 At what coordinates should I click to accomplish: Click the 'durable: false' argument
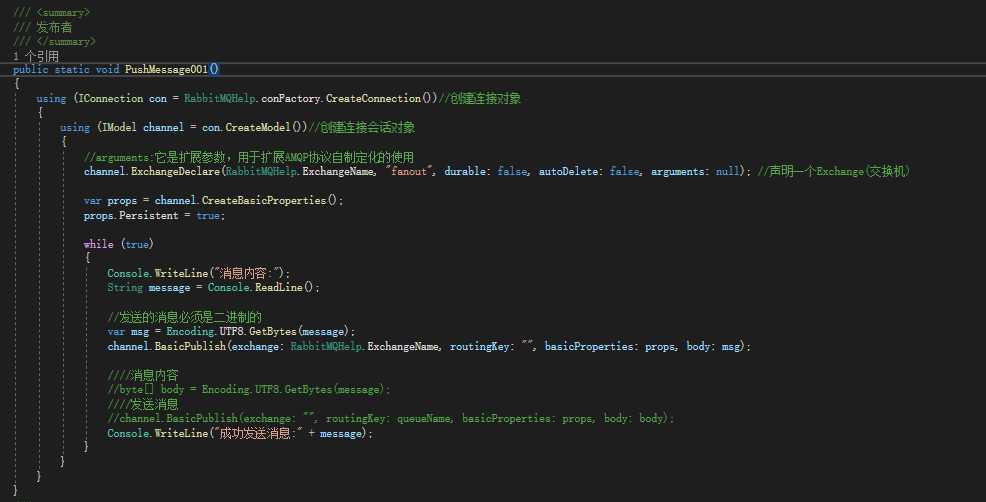coord(487,172)
